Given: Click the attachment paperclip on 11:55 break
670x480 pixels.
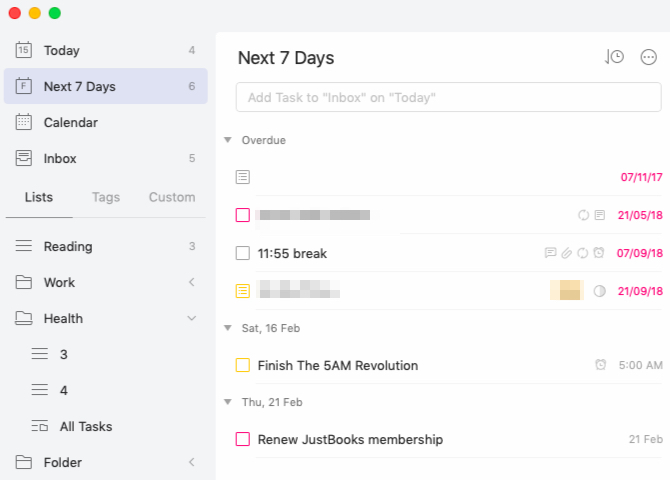Looking at the screenshot, I should [x=566, y=253].
